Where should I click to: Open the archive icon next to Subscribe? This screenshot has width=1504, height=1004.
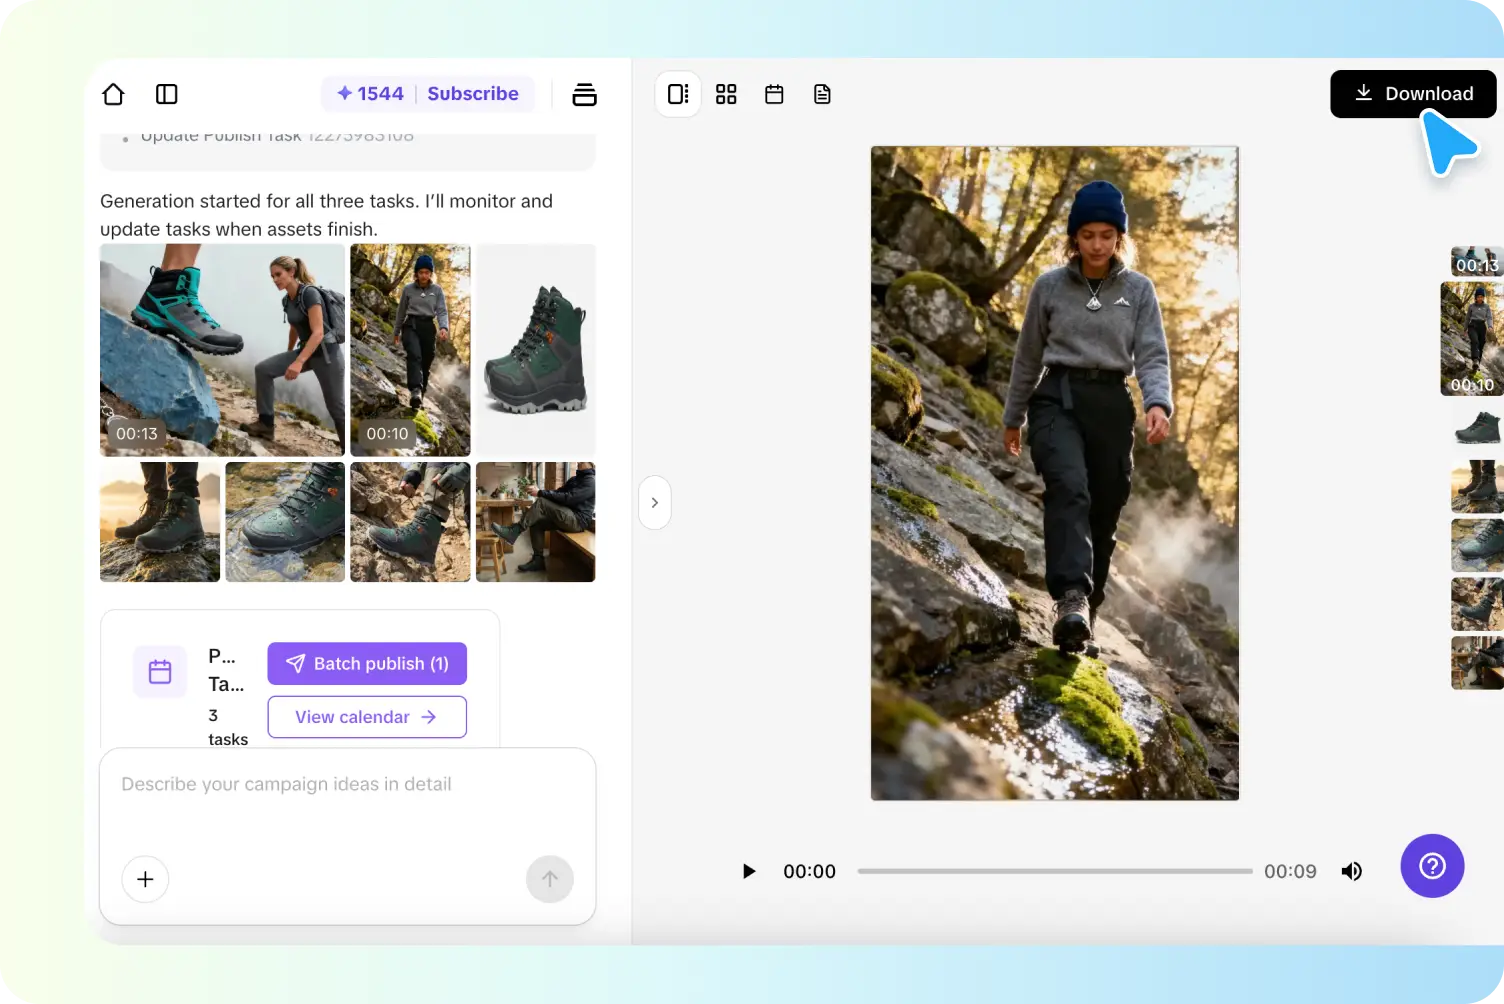584,93
